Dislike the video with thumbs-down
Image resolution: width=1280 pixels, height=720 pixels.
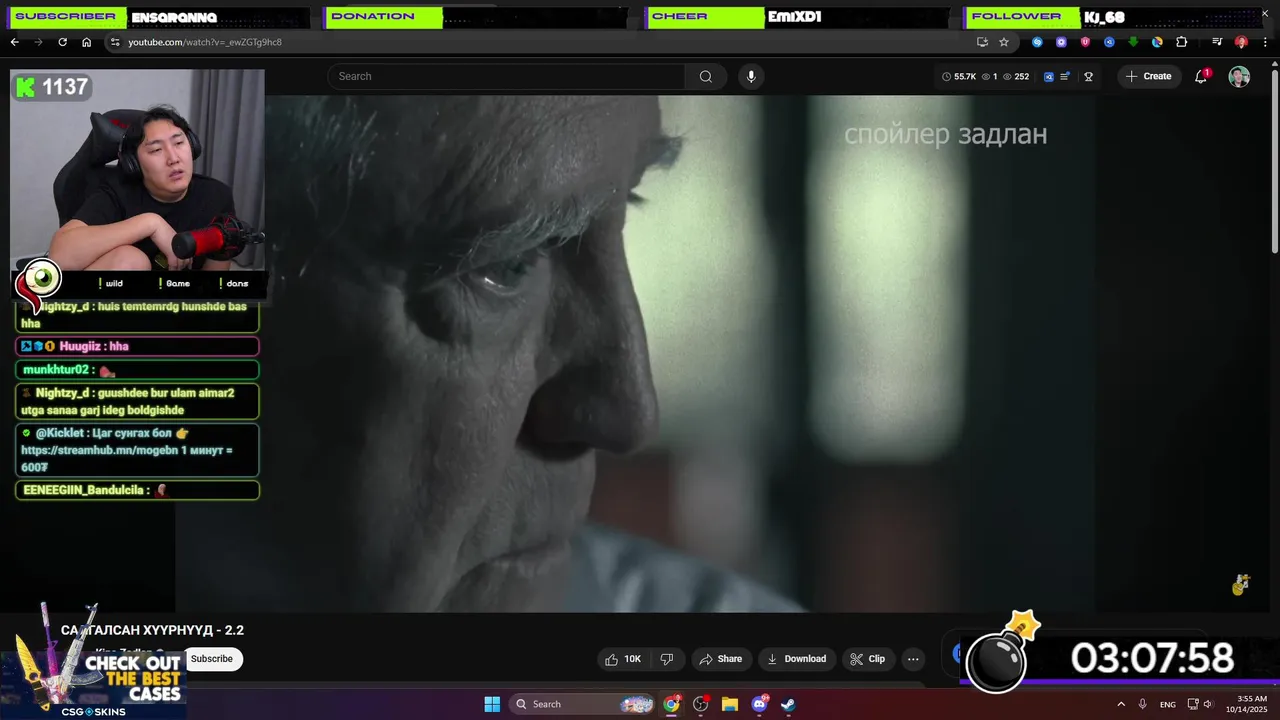(667, 659)
